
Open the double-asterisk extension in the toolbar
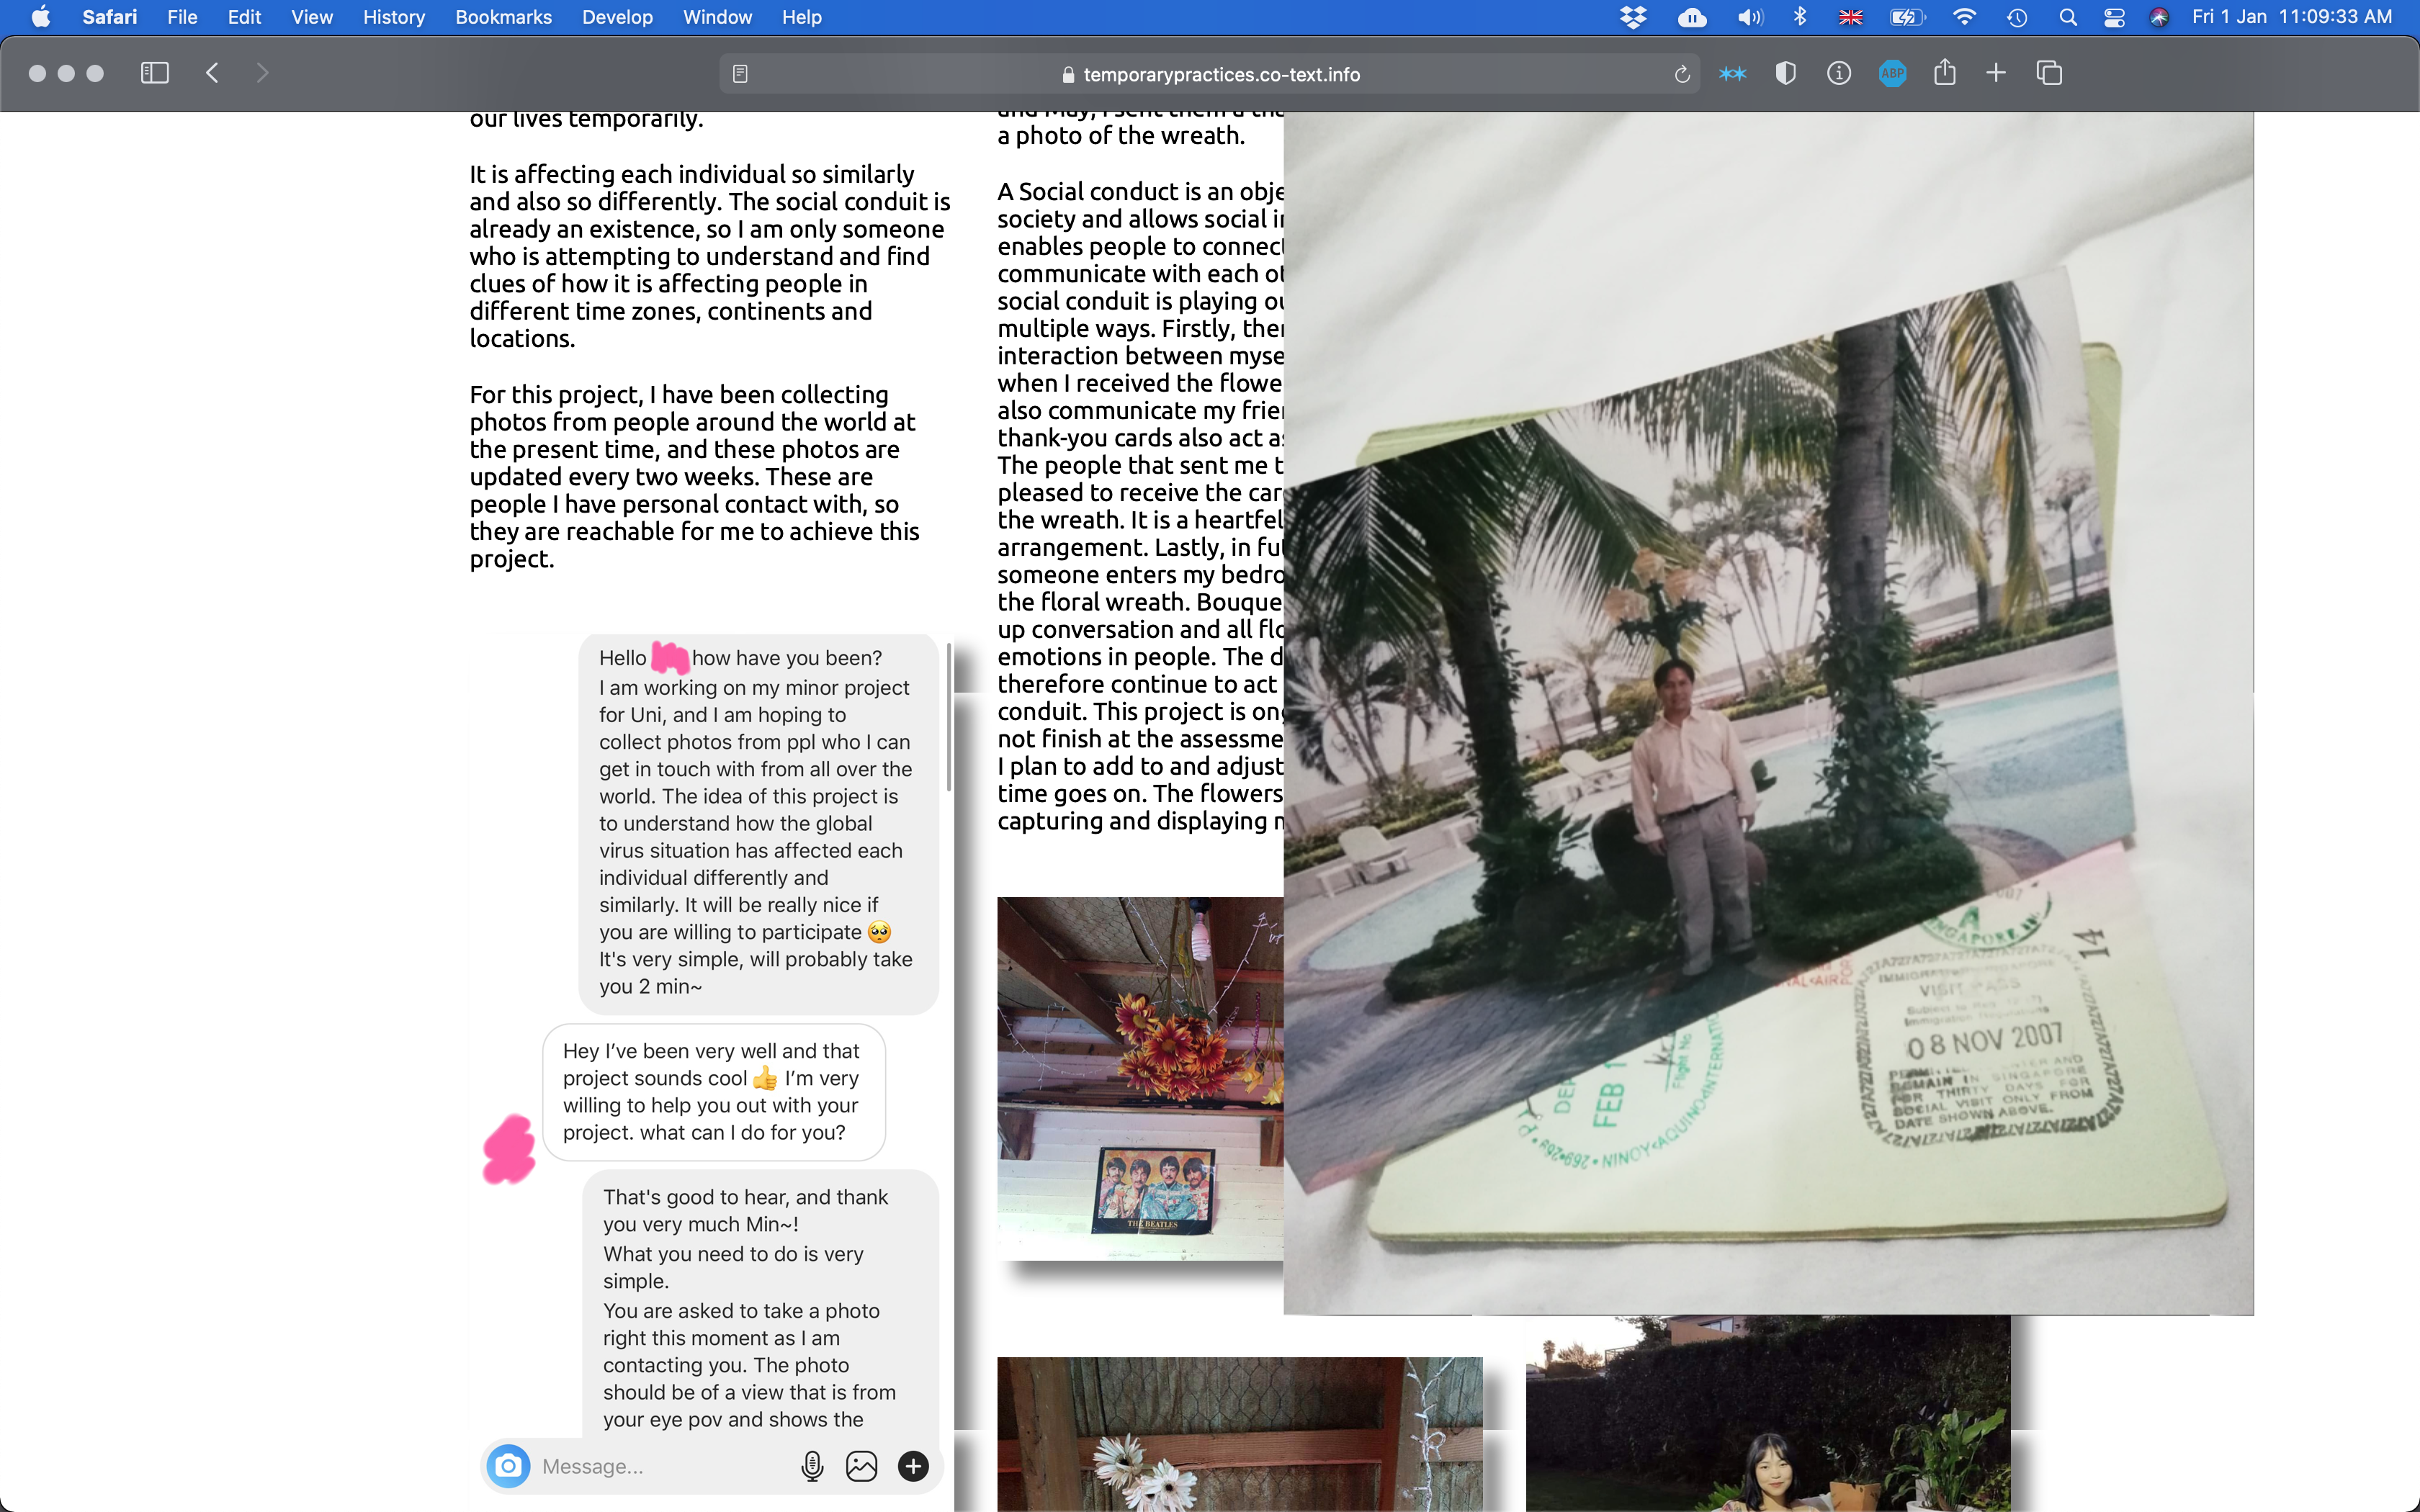pos(1733,73)
